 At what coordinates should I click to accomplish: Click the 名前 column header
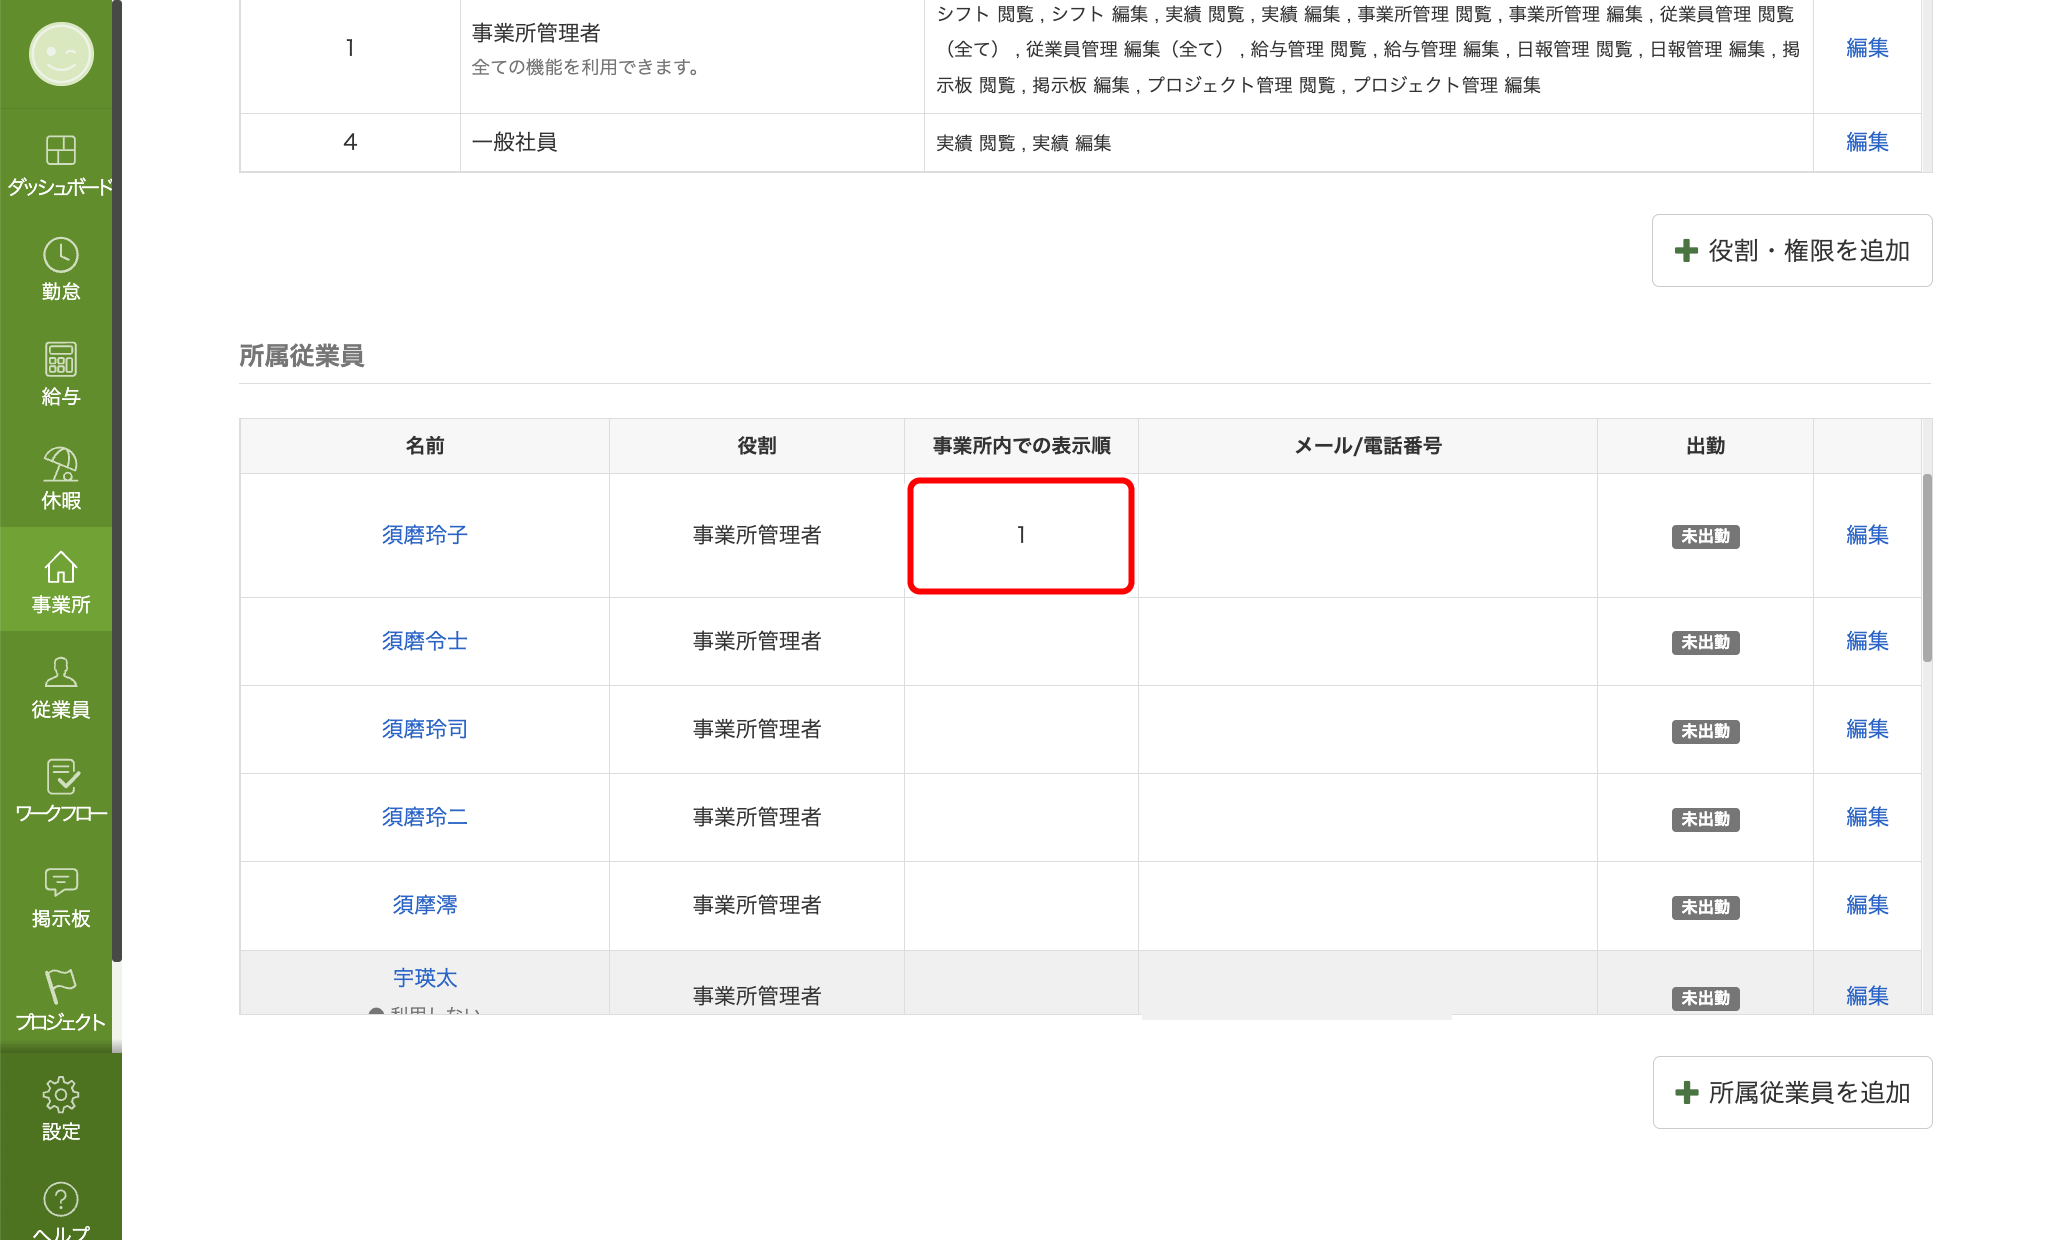[424, 446]
